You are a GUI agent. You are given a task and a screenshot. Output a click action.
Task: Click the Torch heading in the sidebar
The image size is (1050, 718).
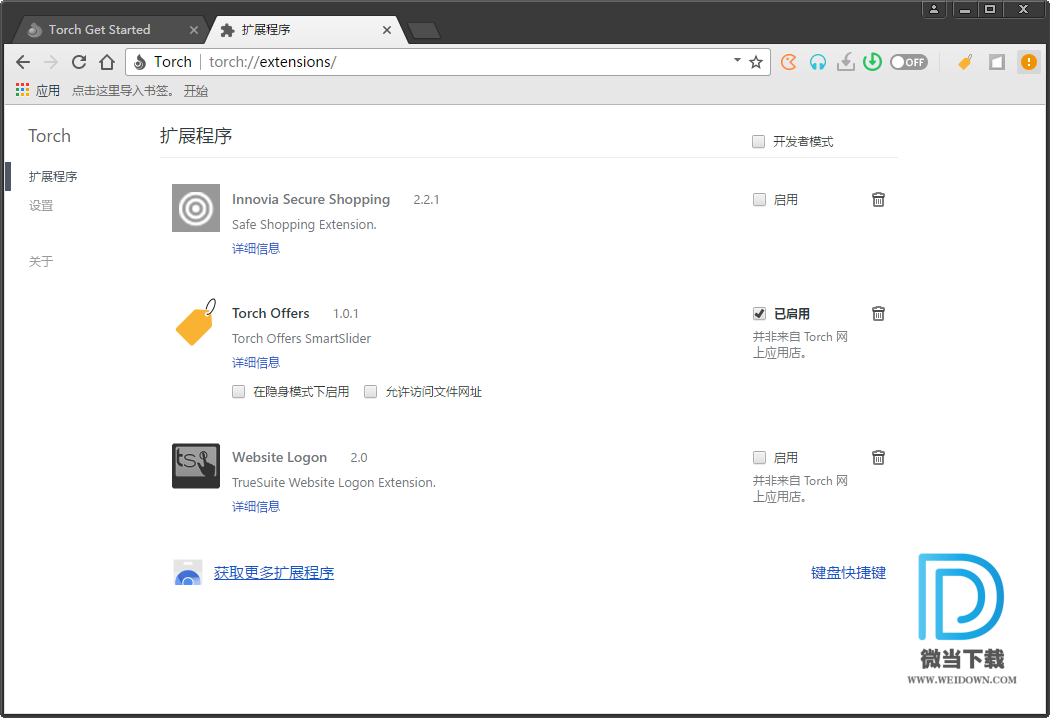[x=50, y=136]
